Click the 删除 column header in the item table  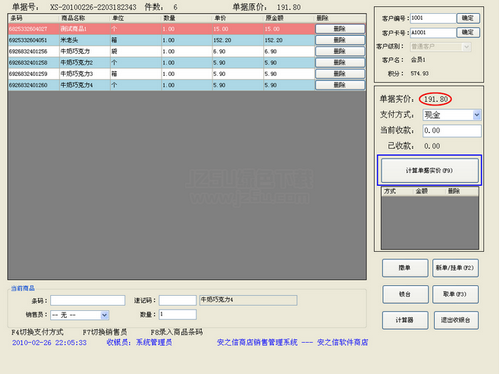pyautogui.click(x=340, y=18)
